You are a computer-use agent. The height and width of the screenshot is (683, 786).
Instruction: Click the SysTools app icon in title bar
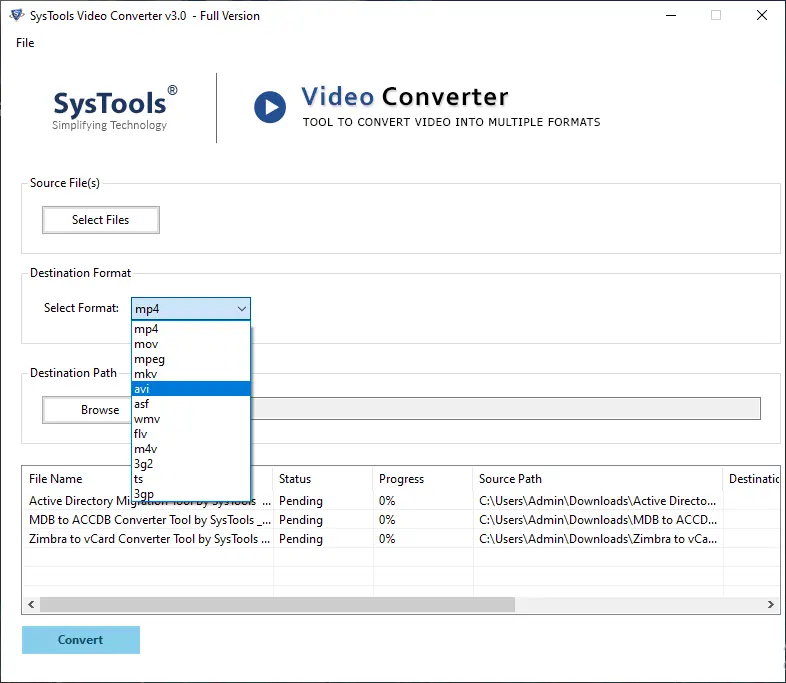[x=17, y=15]
